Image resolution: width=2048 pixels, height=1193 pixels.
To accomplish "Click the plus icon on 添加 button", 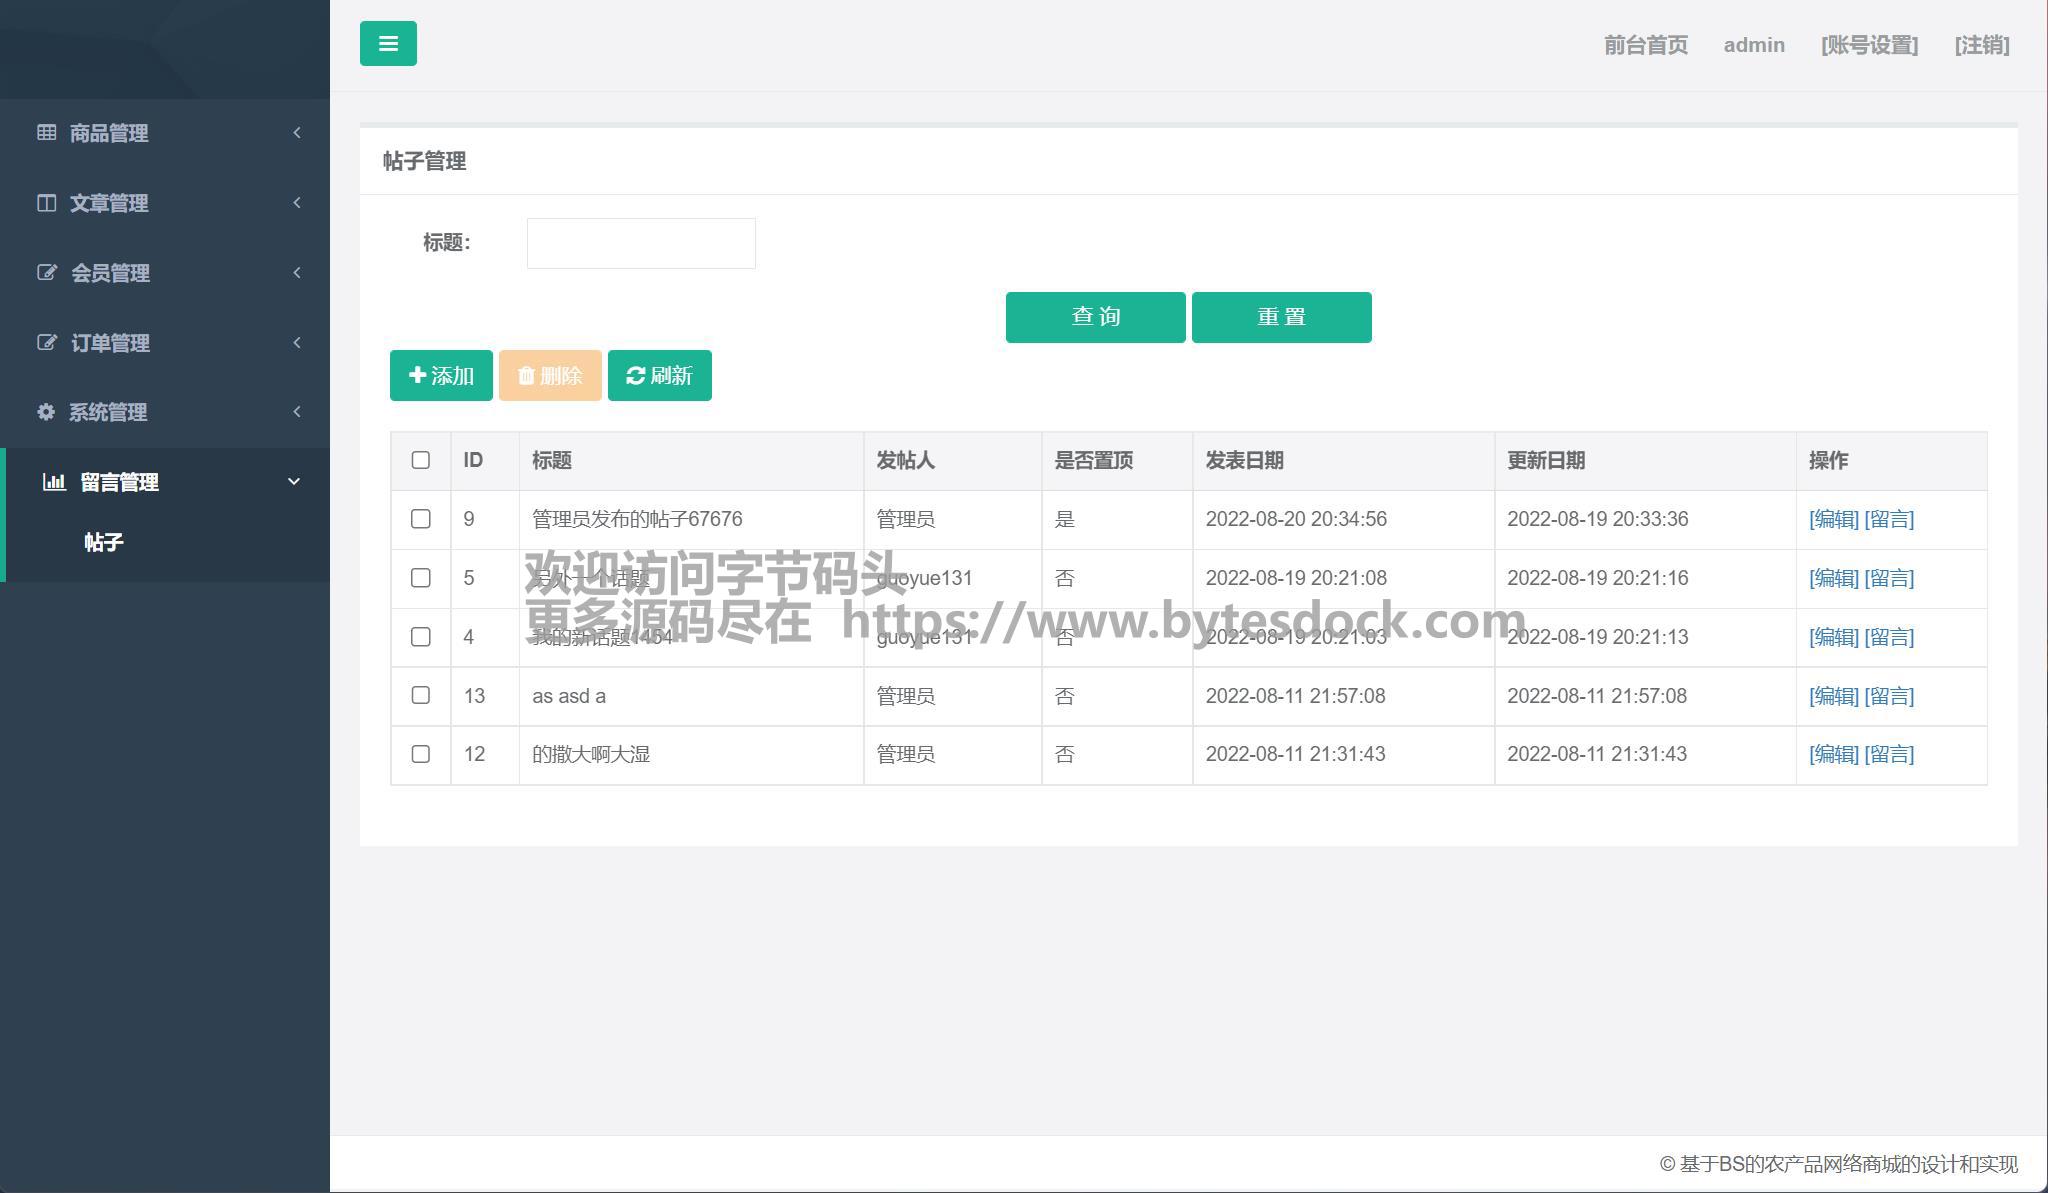I will [x=418, y=375].
